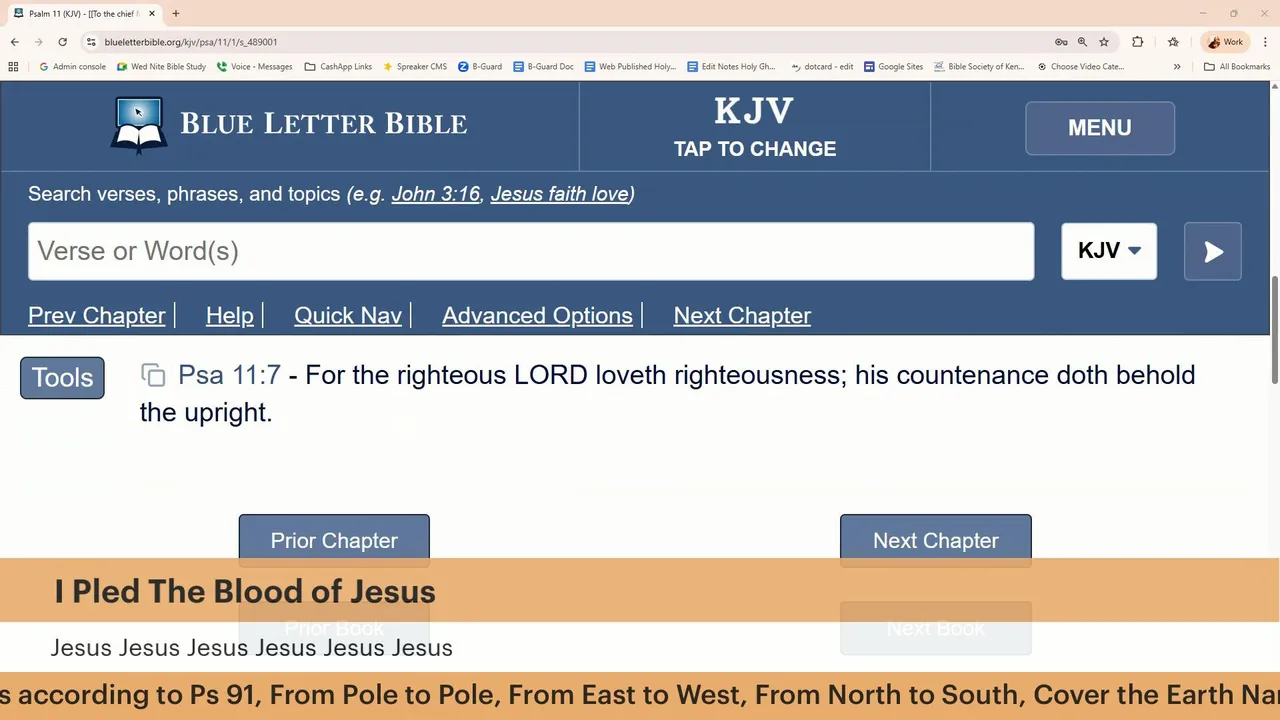Open the Work profile button
This screenshot has height=720, width=1280.
pyautogui.click(x=1226, y=42)
